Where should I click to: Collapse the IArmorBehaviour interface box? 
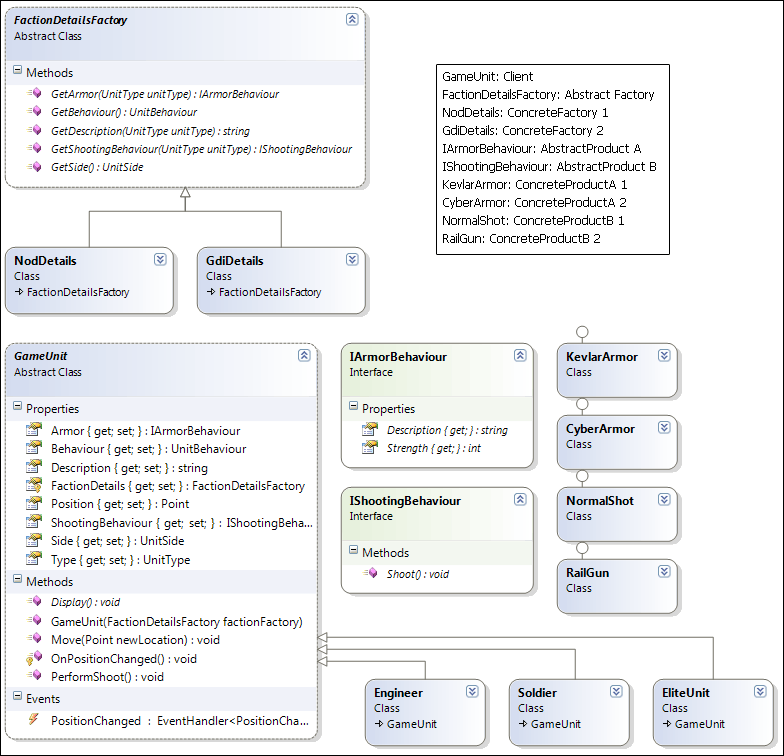click(x=520, y=356)
